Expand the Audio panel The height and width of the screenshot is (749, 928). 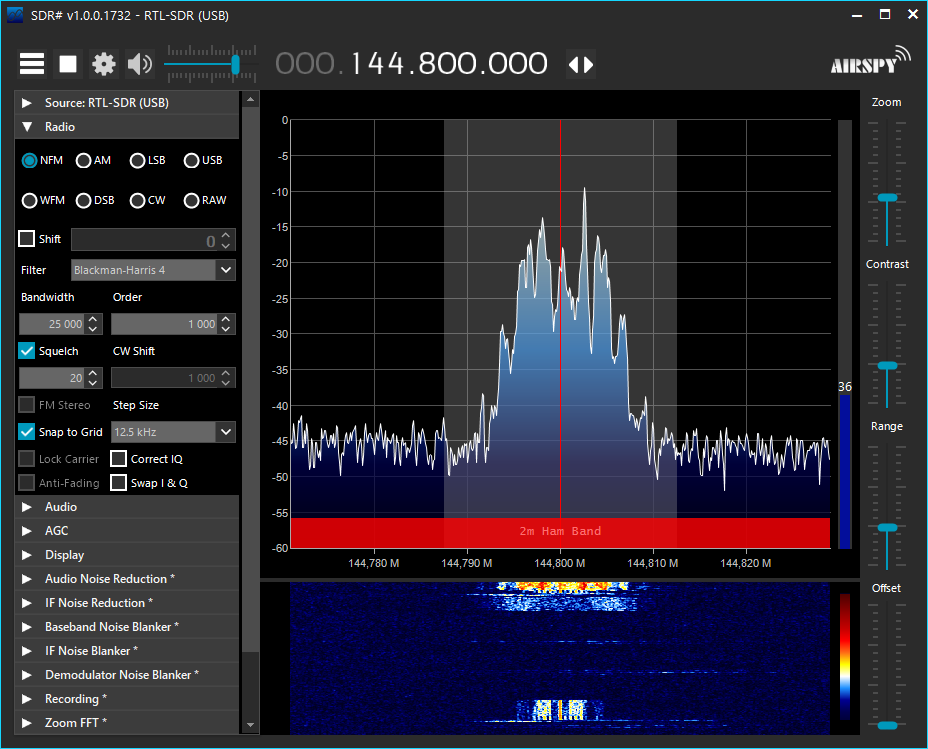point(127,506)
